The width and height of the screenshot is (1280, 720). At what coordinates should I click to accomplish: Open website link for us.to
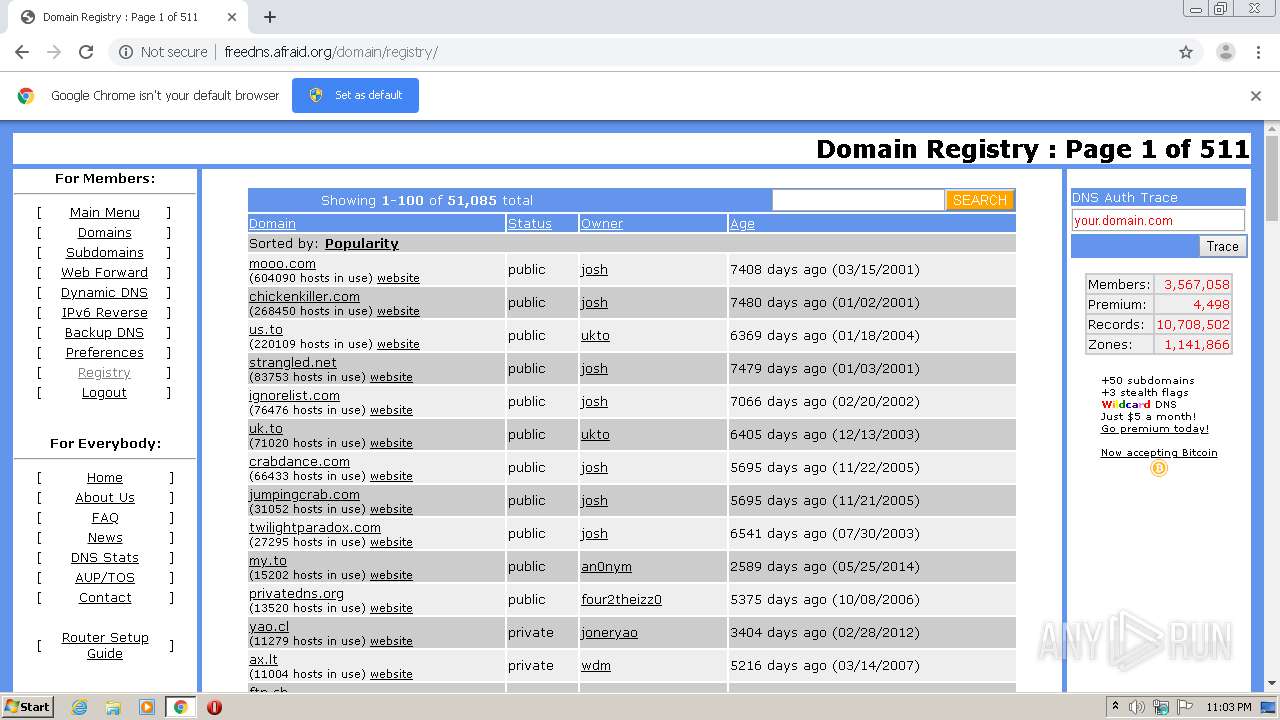(x=397, y=344)
